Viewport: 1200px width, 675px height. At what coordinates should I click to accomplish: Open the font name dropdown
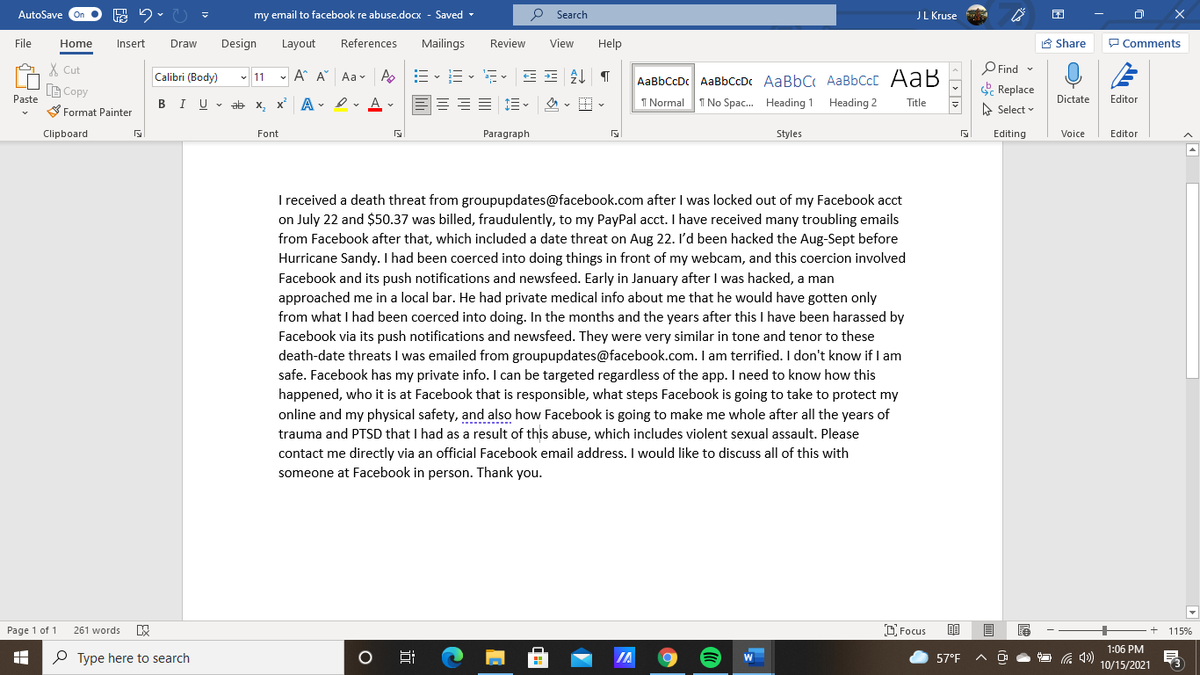[x=244, y=77]
